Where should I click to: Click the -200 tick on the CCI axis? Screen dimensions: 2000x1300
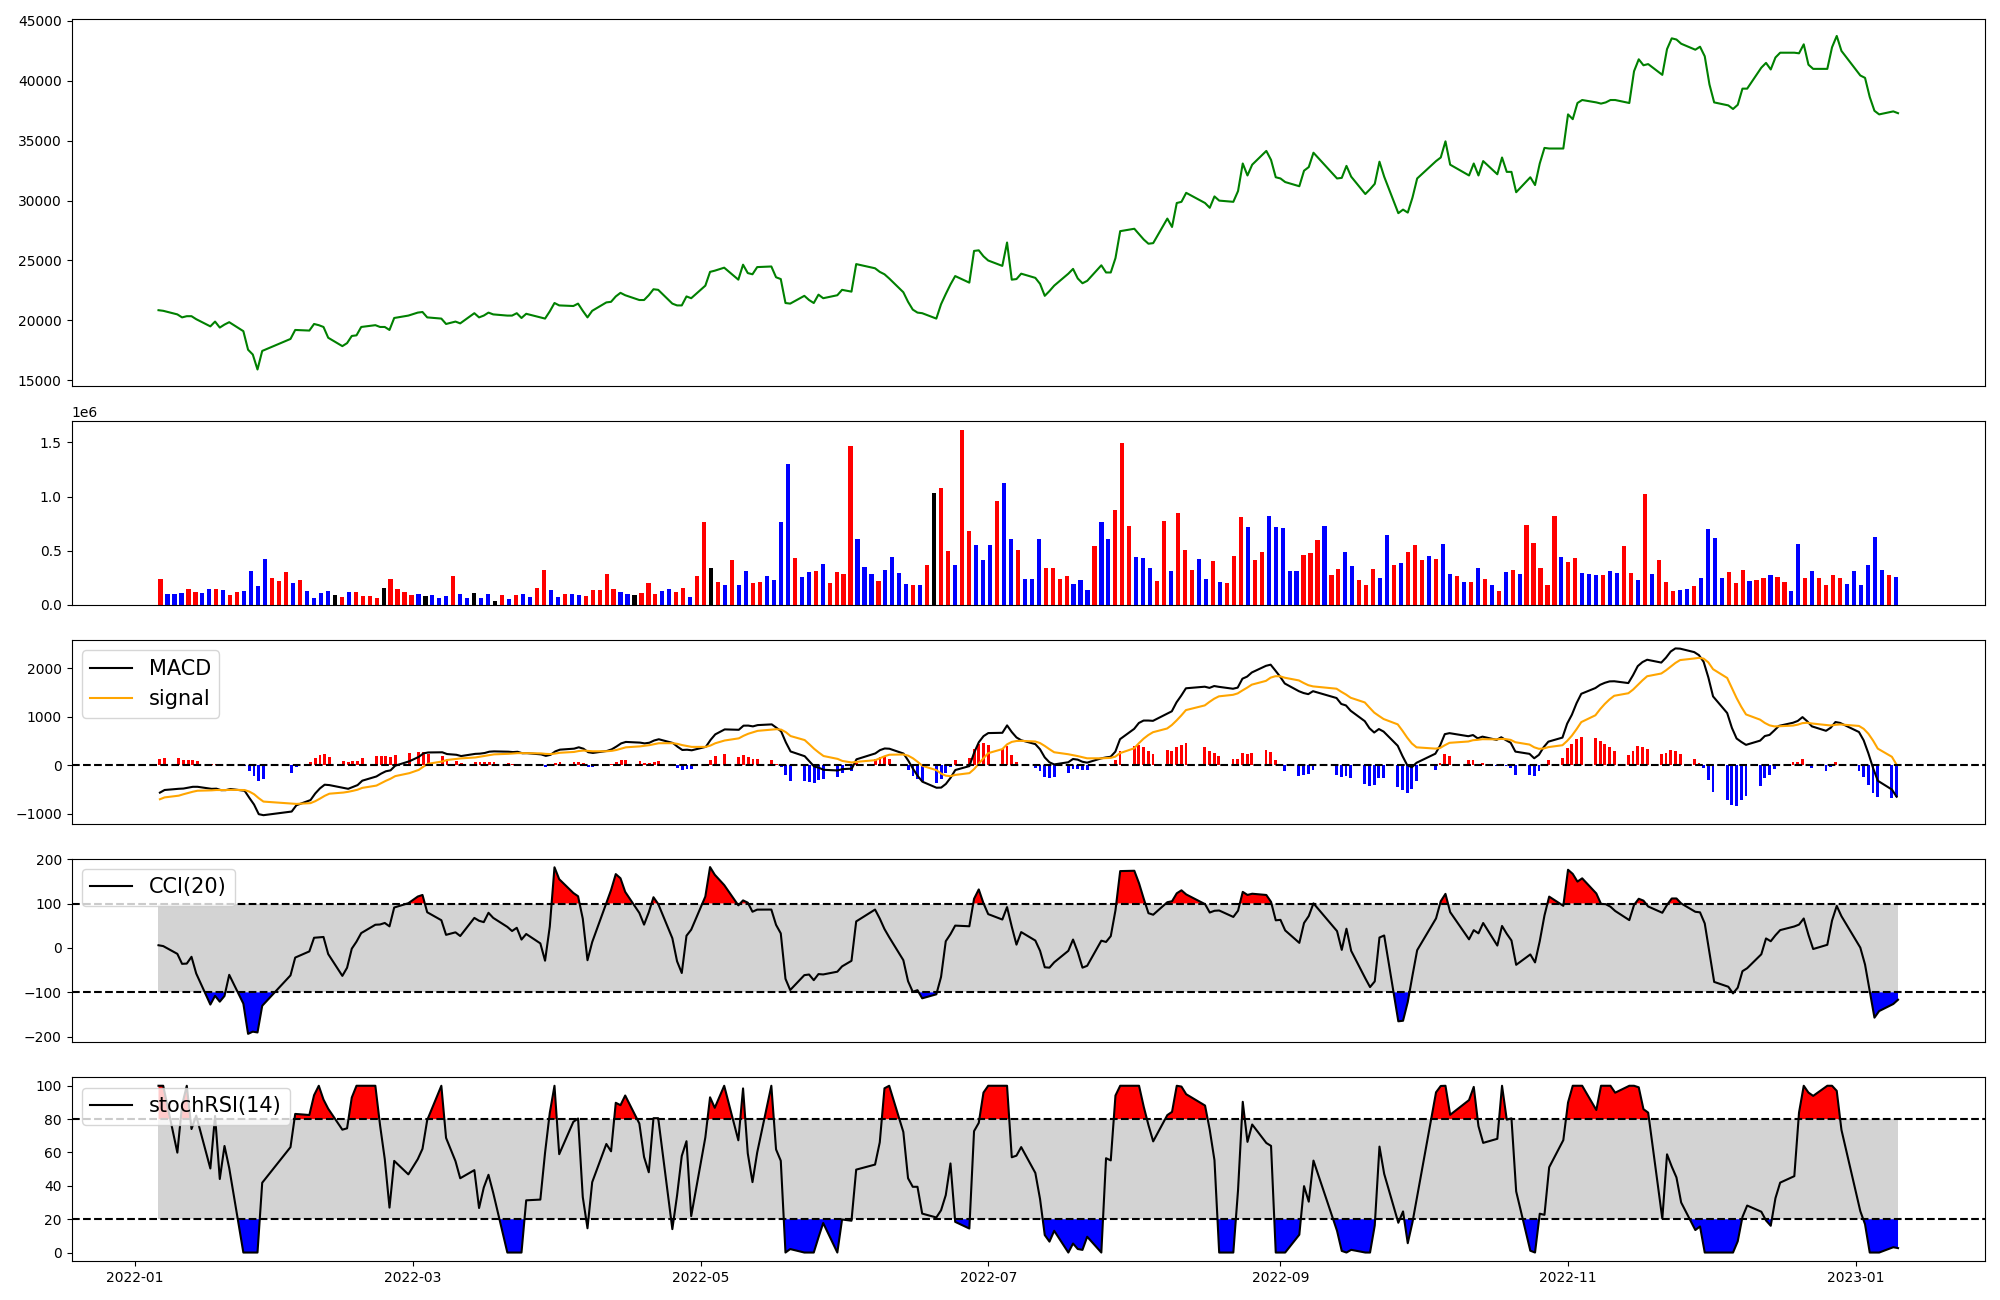(x=44, y=1037)
